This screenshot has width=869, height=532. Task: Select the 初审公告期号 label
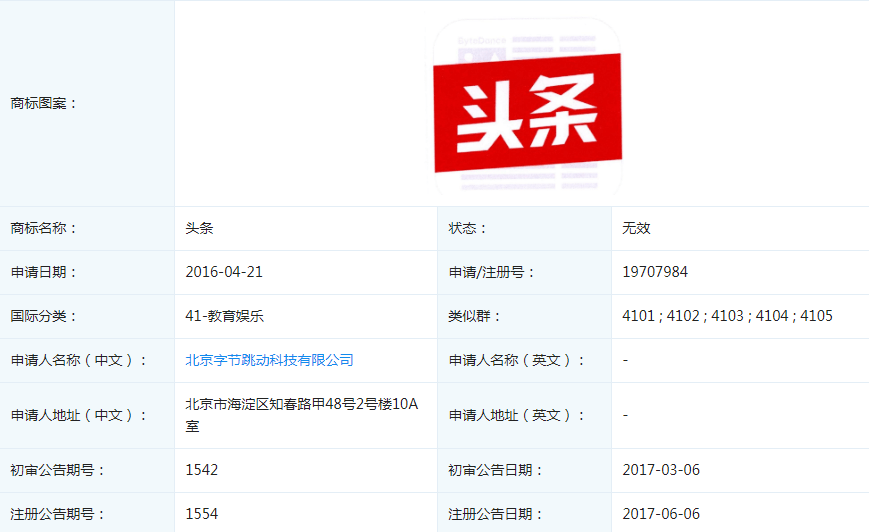(x=58, y=470)
